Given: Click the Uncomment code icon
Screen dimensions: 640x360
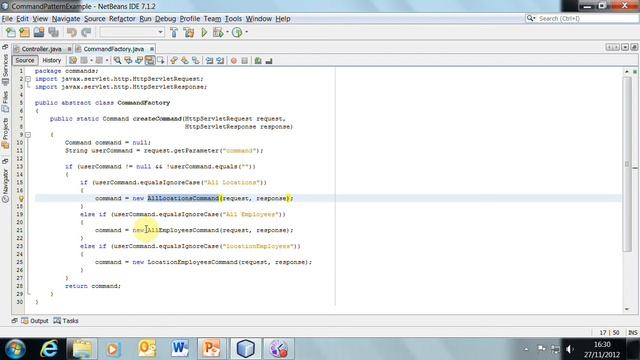Looking at the screenshot, I should pos(269,60).
